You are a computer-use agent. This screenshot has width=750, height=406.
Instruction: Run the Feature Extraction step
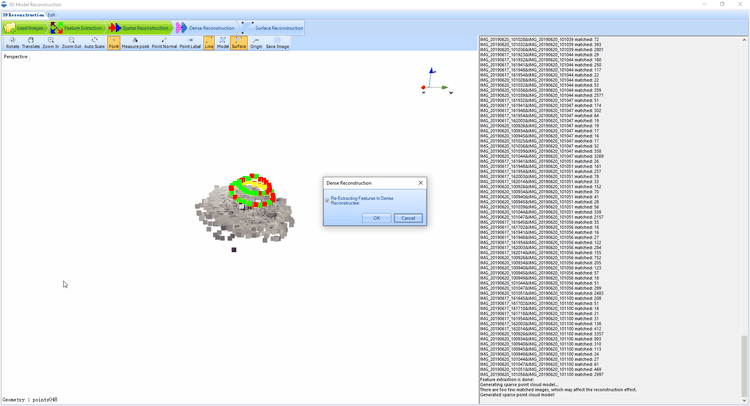[x=75, y=28]
